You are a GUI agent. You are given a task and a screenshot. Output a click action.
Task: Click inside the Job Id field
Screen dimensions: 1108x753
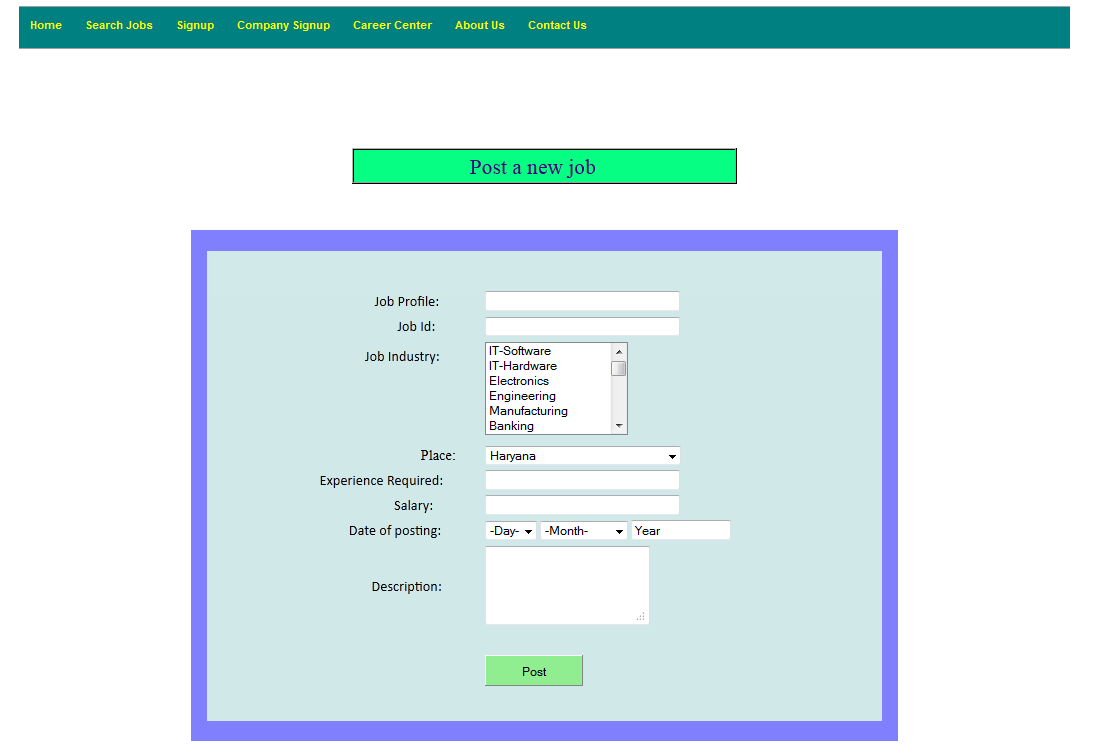point(581,326)
